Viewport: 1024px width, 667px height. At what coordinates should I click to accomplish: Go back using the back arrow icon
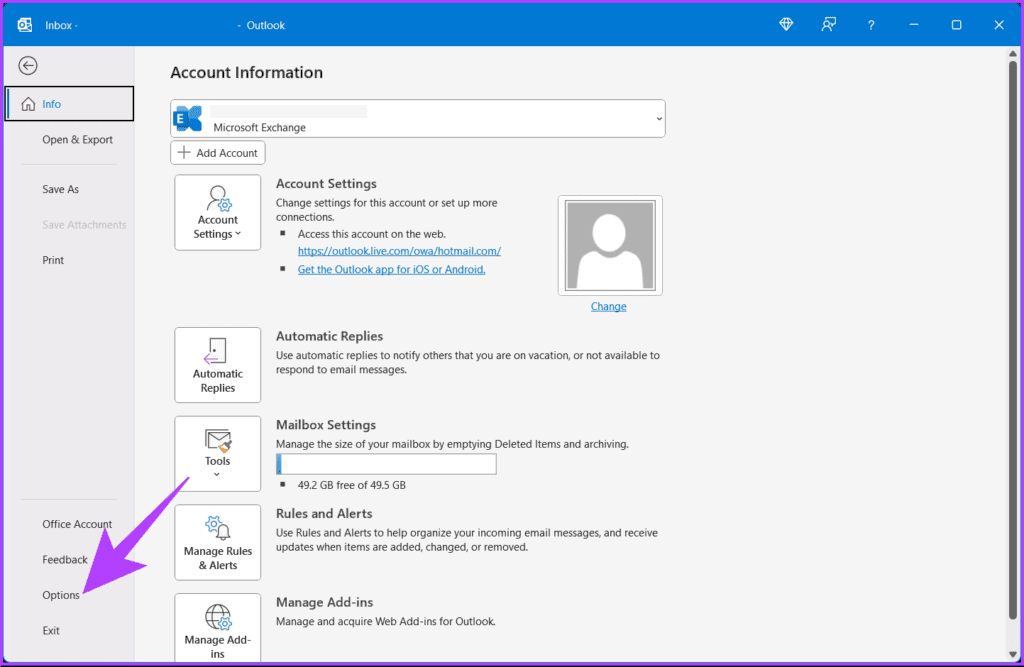click(27, 65)
